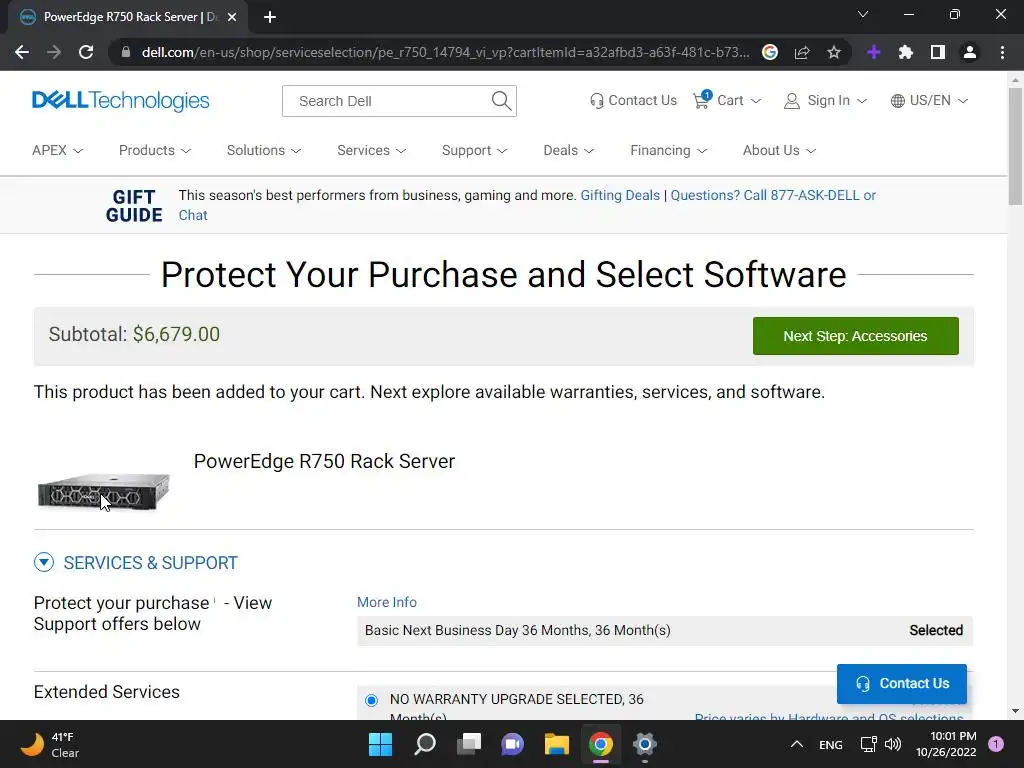This screenshot has width=1024, height=768.
Task: Click the ENG language indicator
Action: [831, 744]
